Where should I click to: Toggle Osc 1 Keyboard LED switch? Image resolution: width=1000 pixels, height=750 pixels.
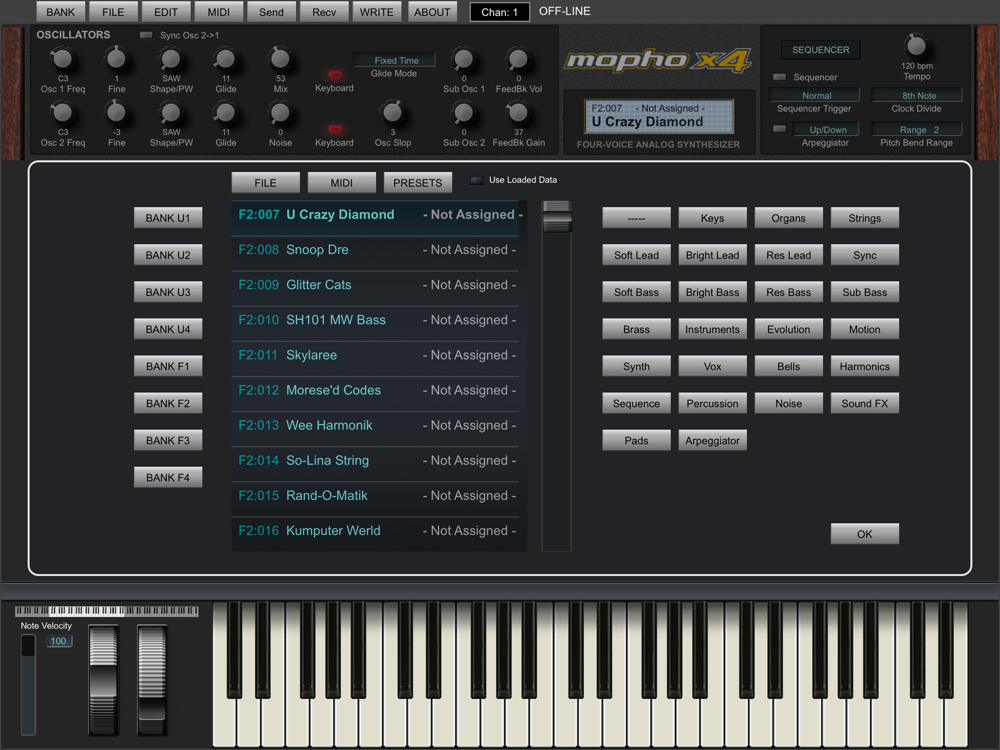point(335,75)
